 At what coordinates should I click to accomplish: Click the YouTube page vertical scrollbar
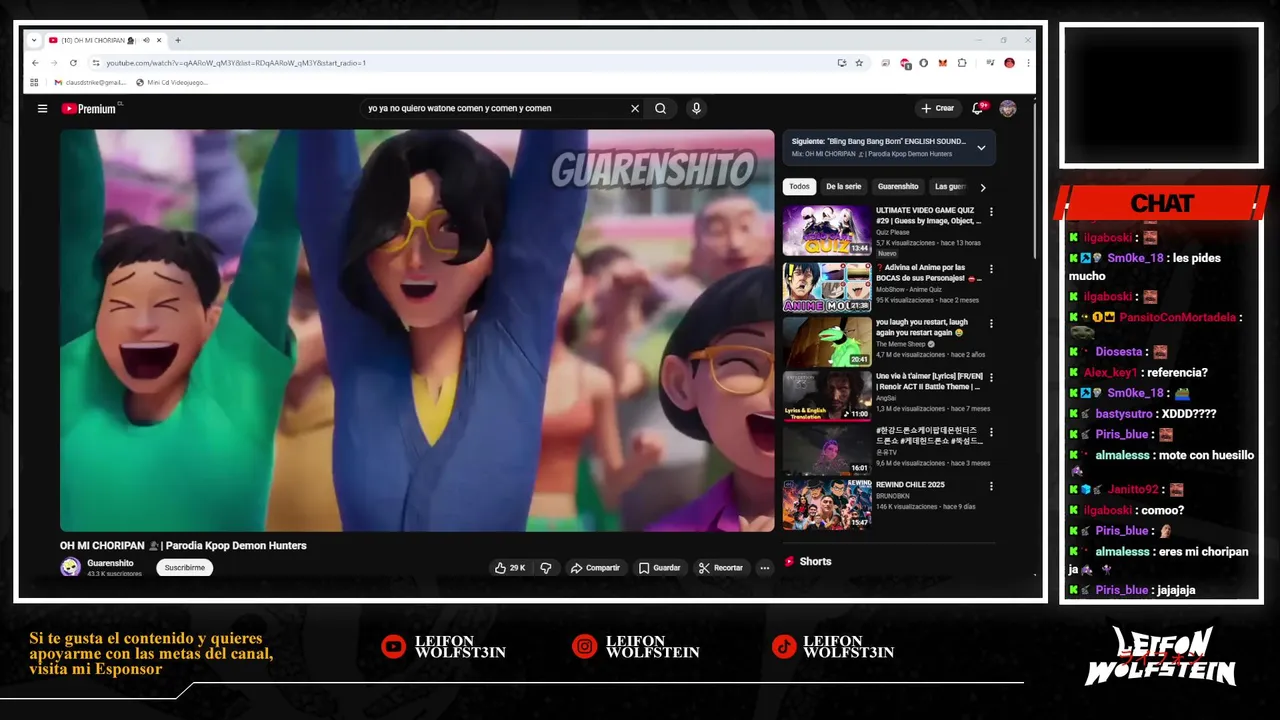[x=1034, y=180]
